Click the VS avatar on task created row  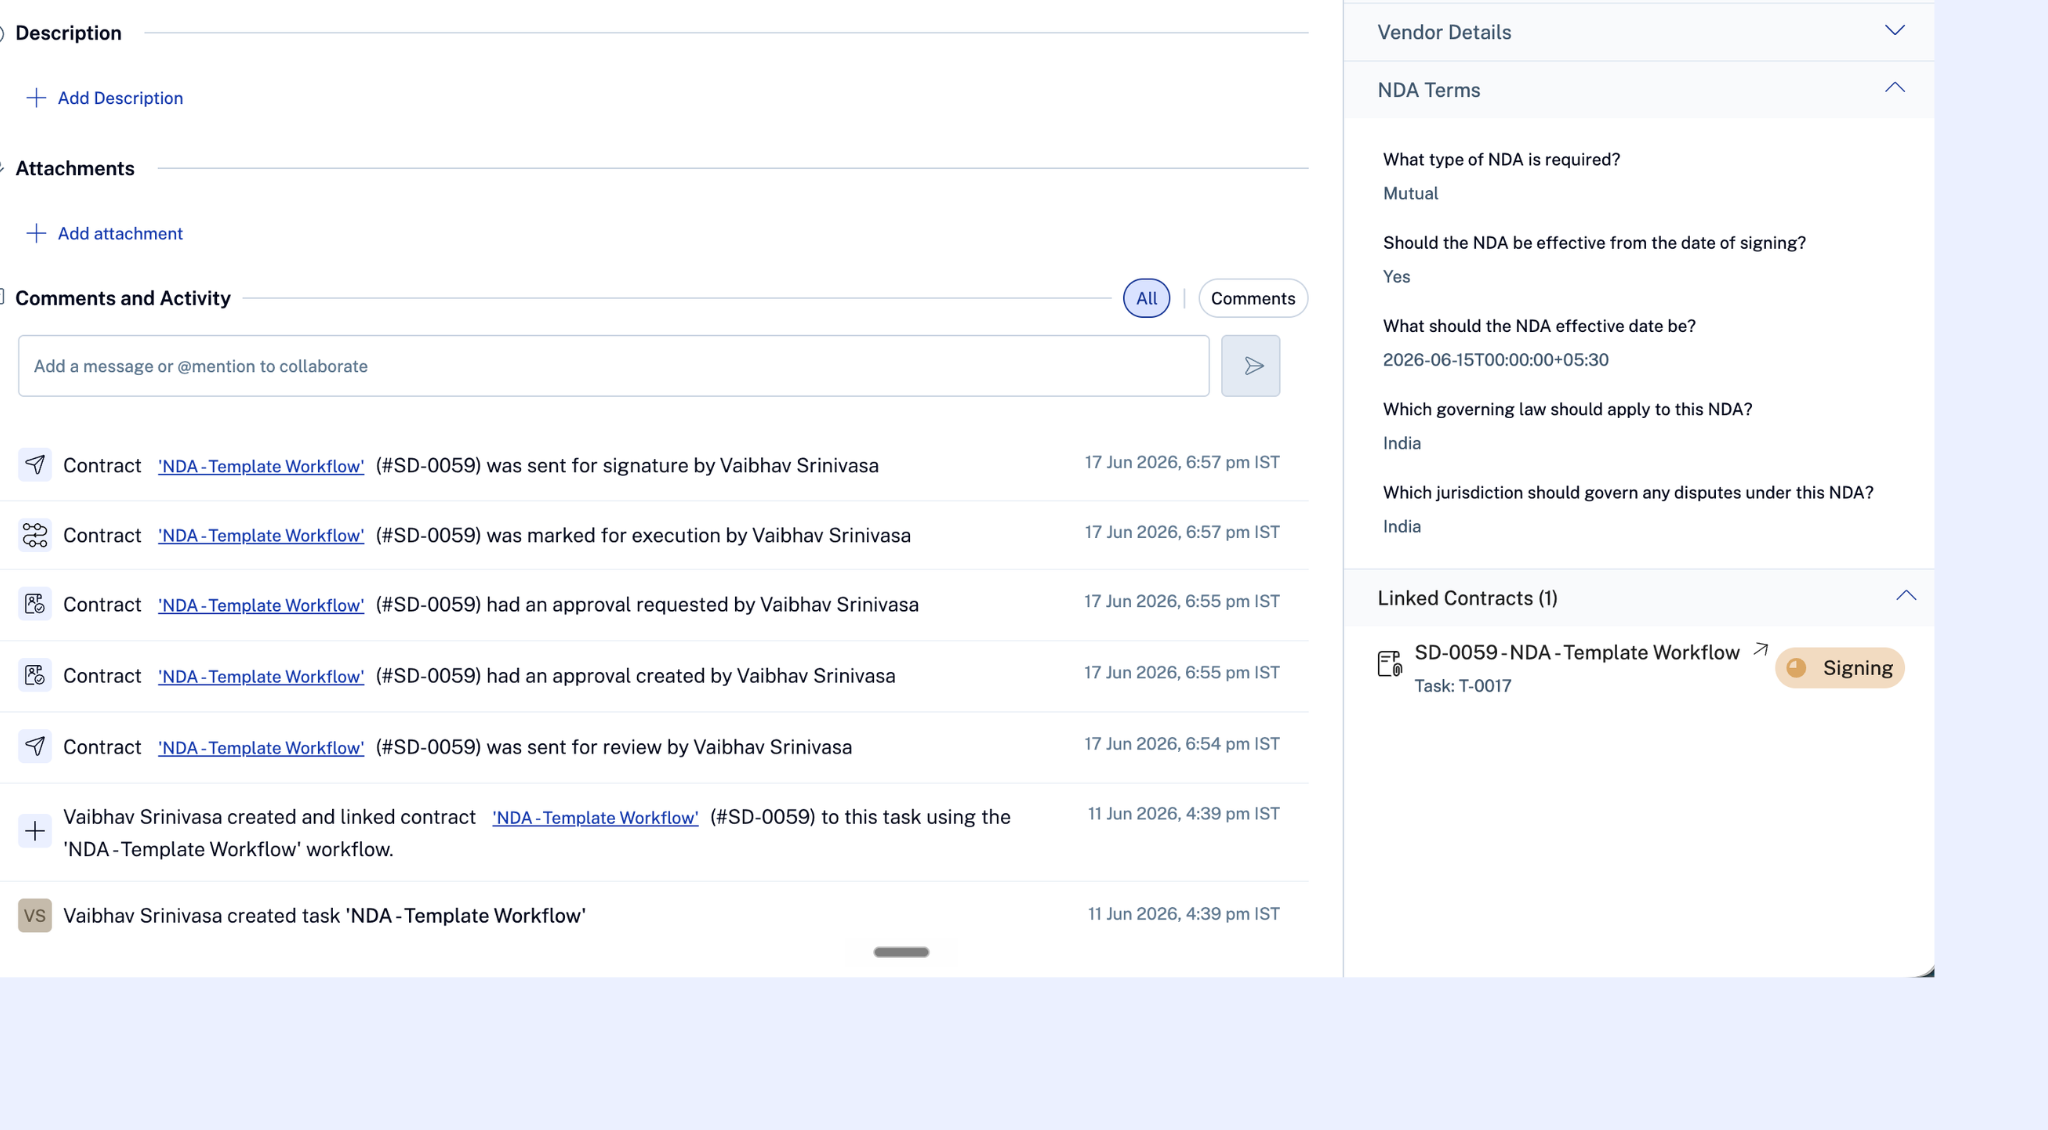[x=35, y=915]
